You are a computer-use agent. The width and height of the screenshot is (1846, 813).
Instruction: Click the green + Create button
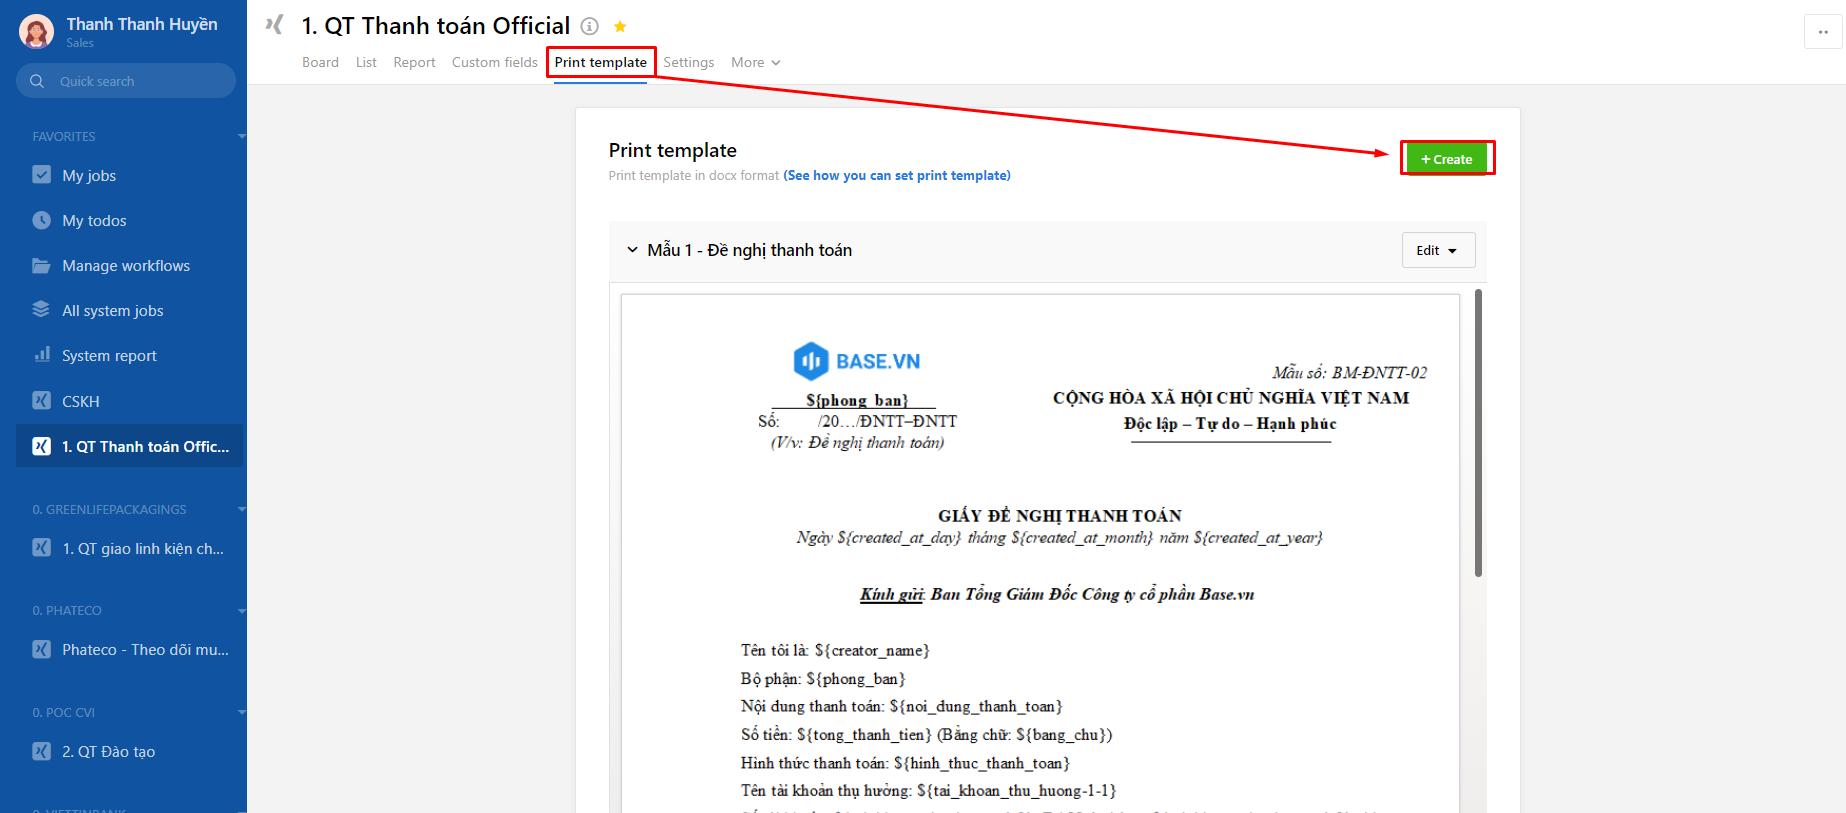tap(1446, 159)
